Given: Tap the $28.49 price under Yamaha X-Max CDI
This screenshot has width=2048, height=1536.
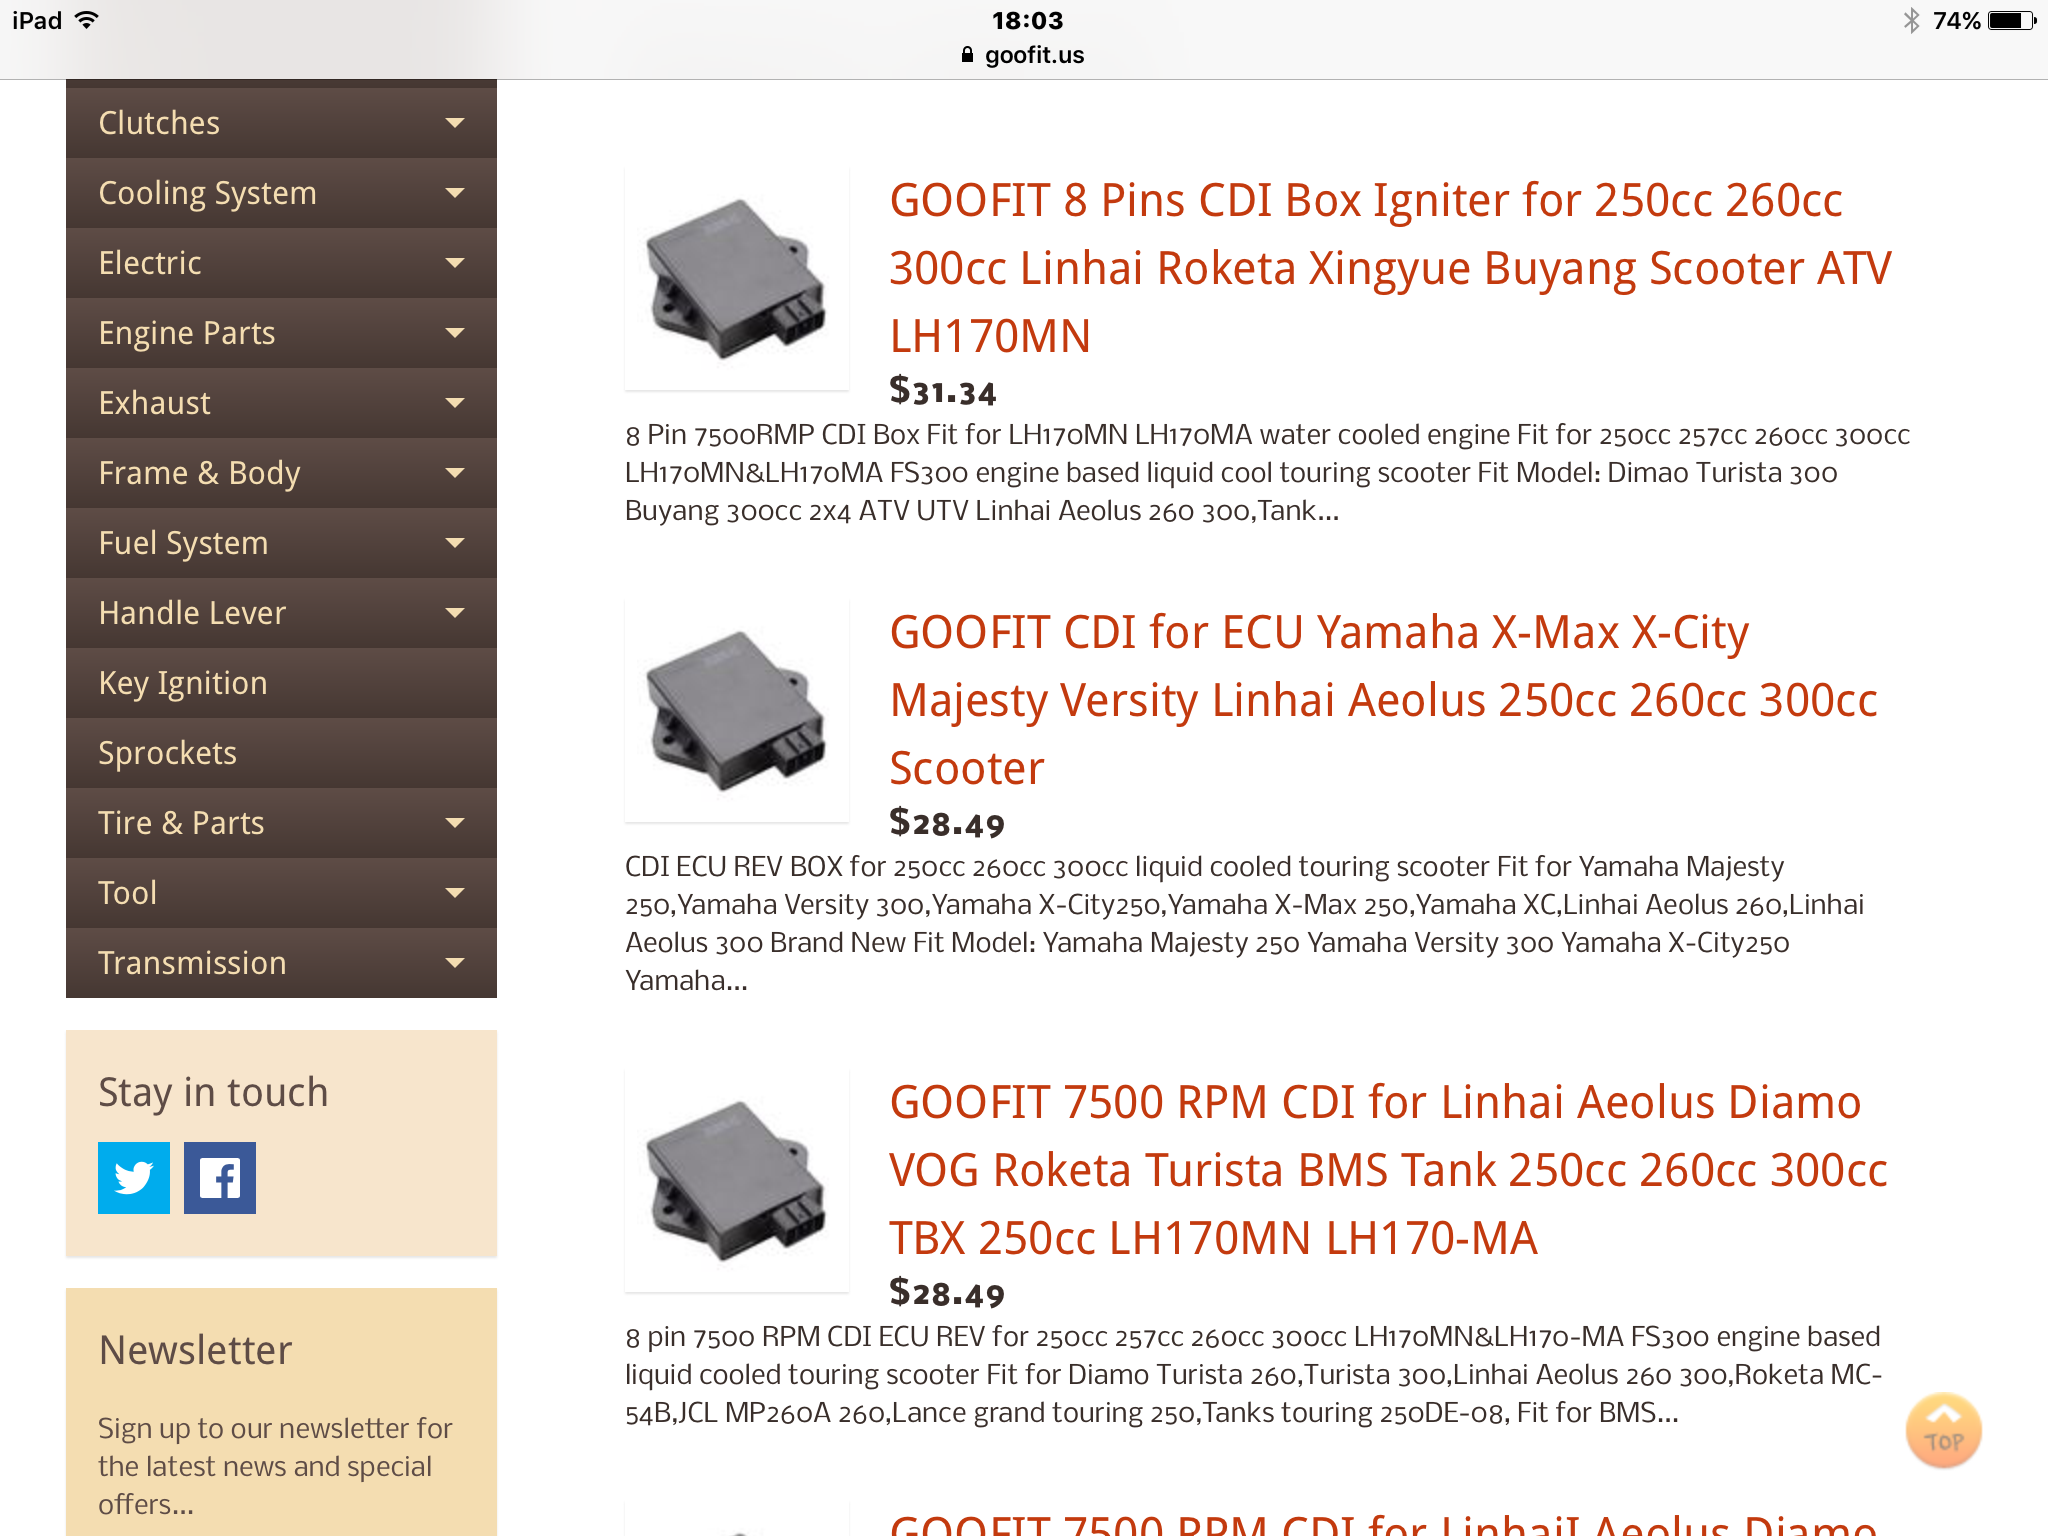Looking at the screenshot, I should pos(946,823).
